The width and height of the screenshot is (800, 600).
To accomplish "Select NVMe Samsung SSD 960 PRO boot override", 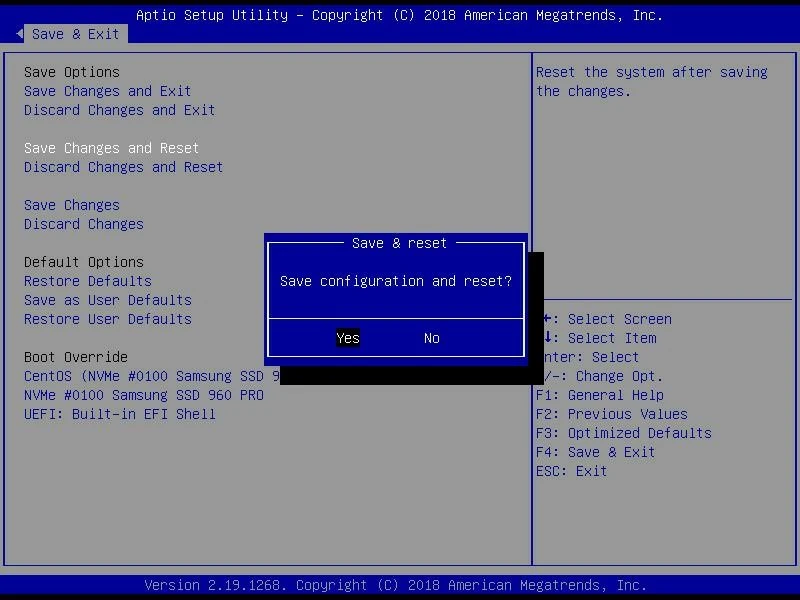I will point(143,395).
